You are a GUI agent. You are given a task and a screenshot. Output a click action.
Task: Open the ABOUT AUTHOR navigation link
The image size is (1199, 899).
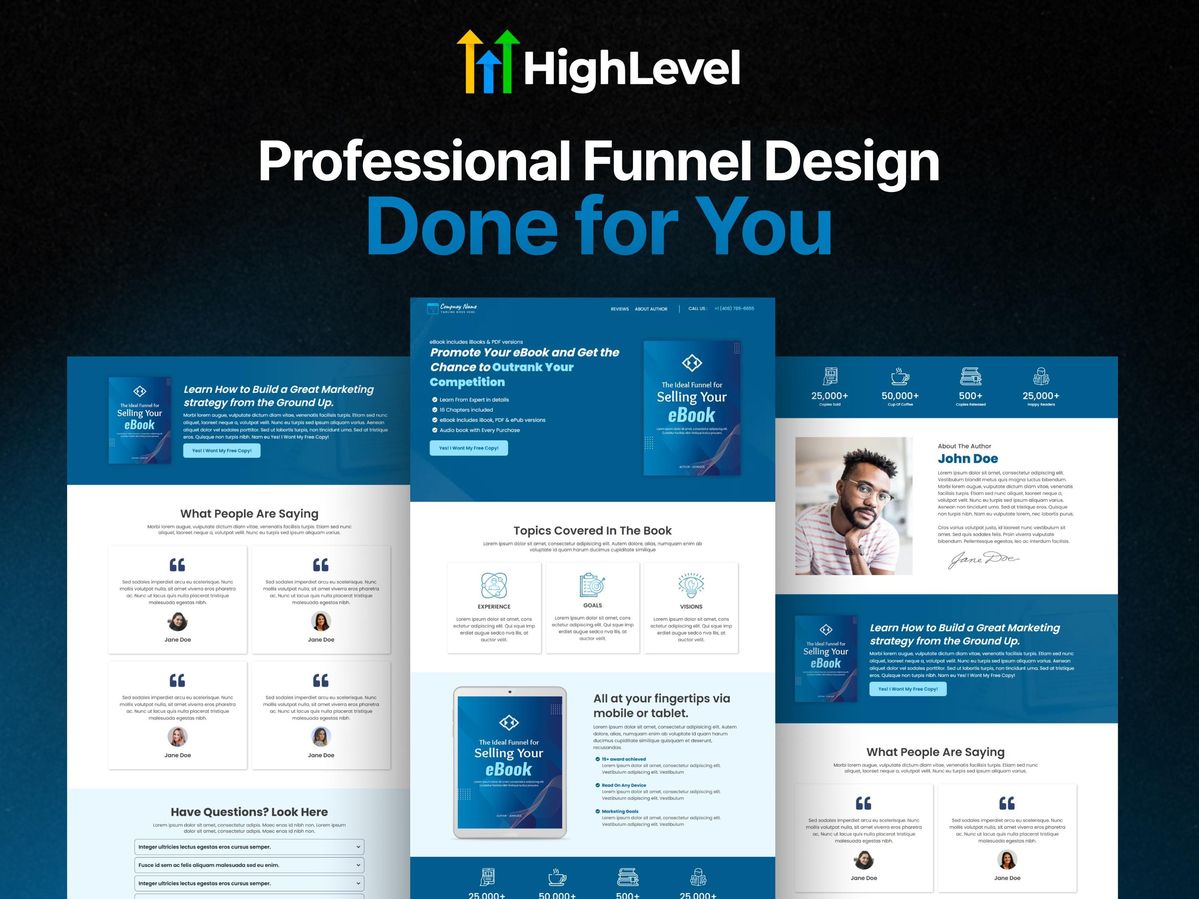[x=651, y=309]
